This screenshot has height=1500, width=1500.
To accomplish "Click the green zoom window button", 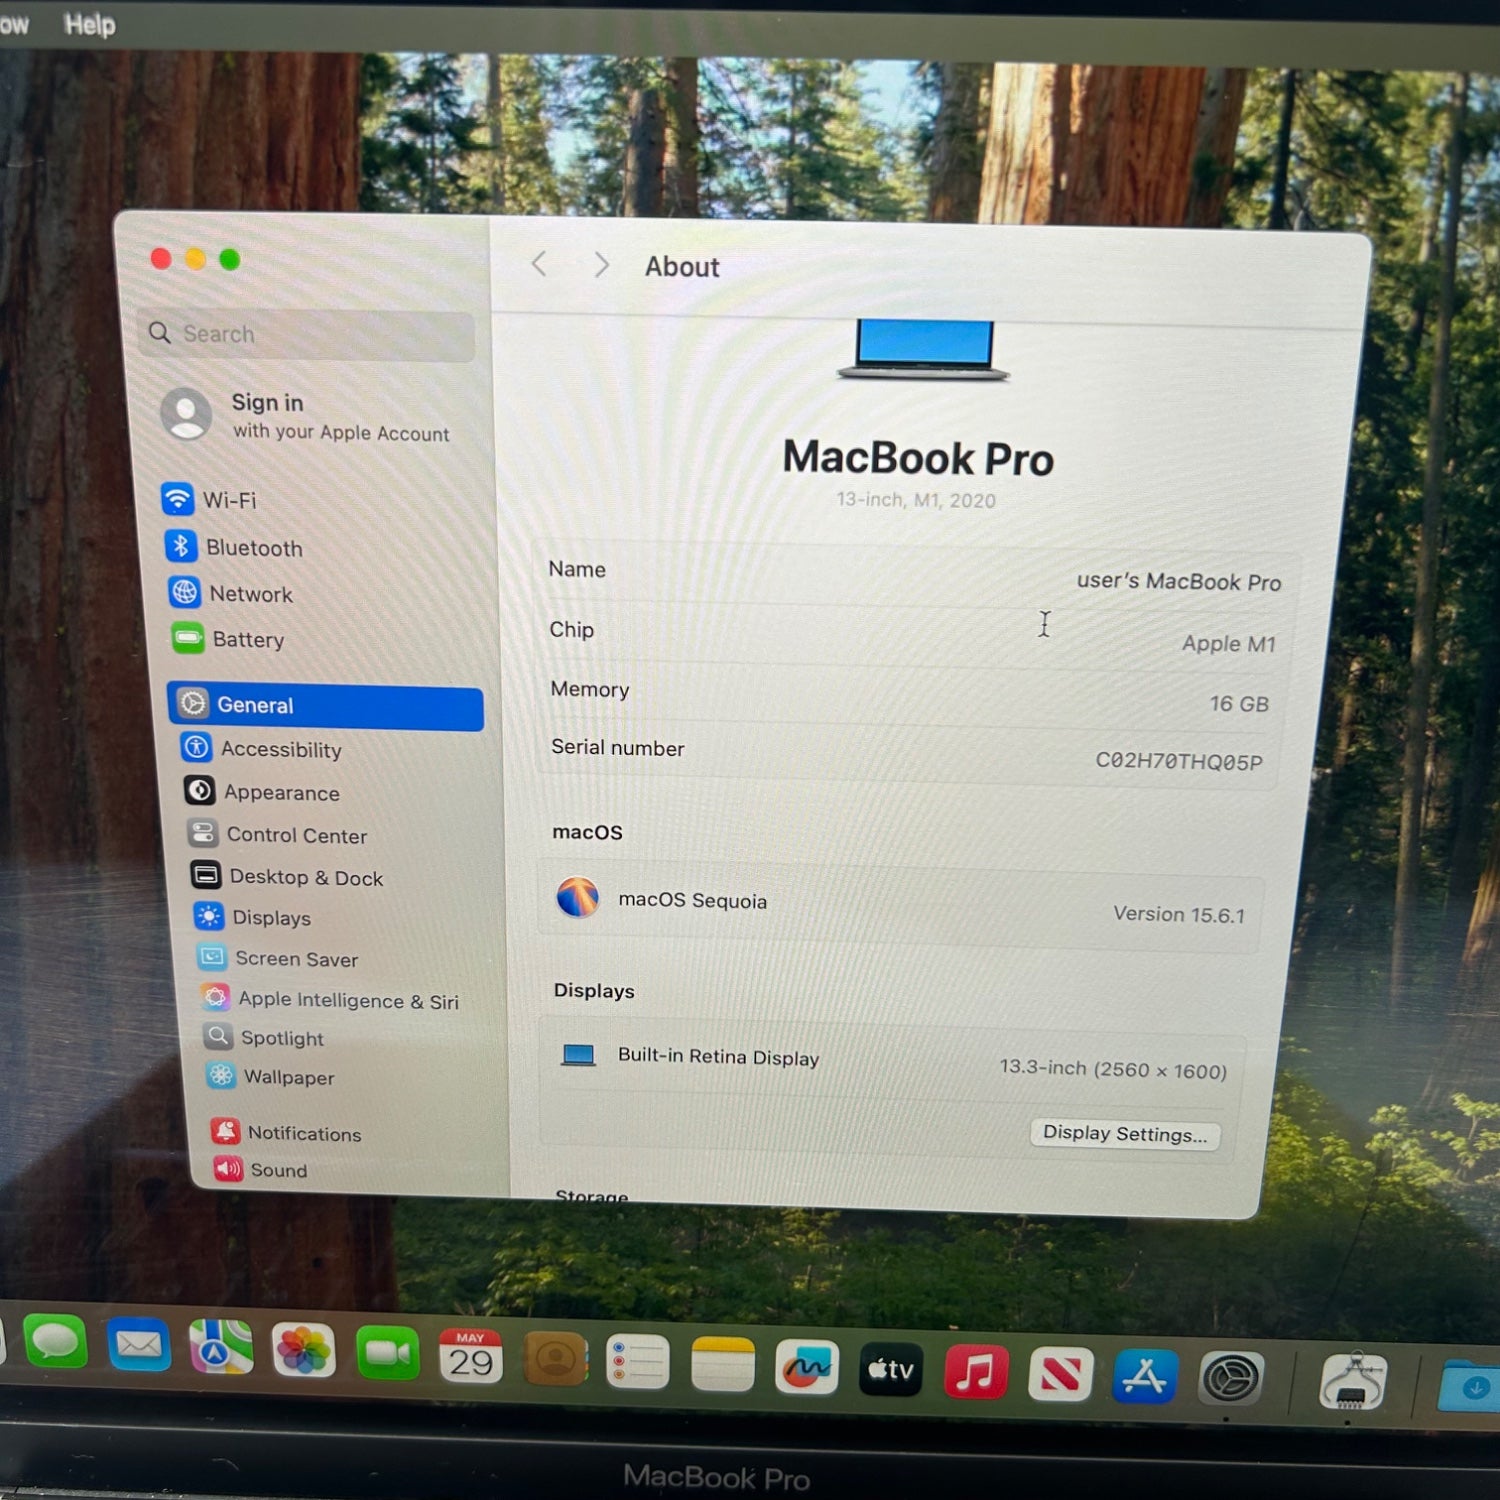I will (229, 259).
